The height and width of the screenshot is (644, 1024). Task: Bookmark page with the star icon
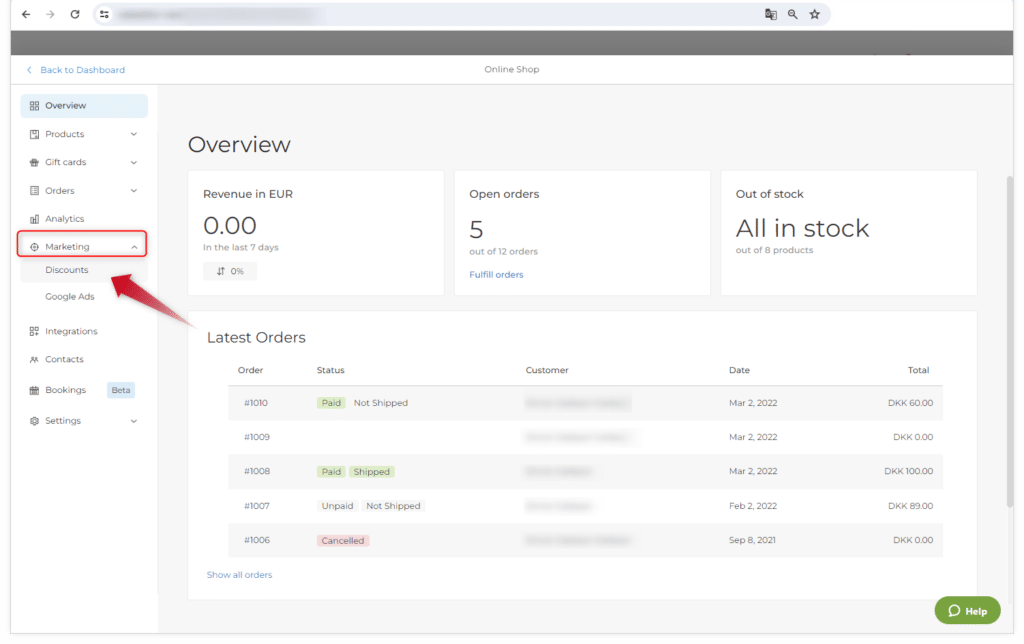(814, 14)
